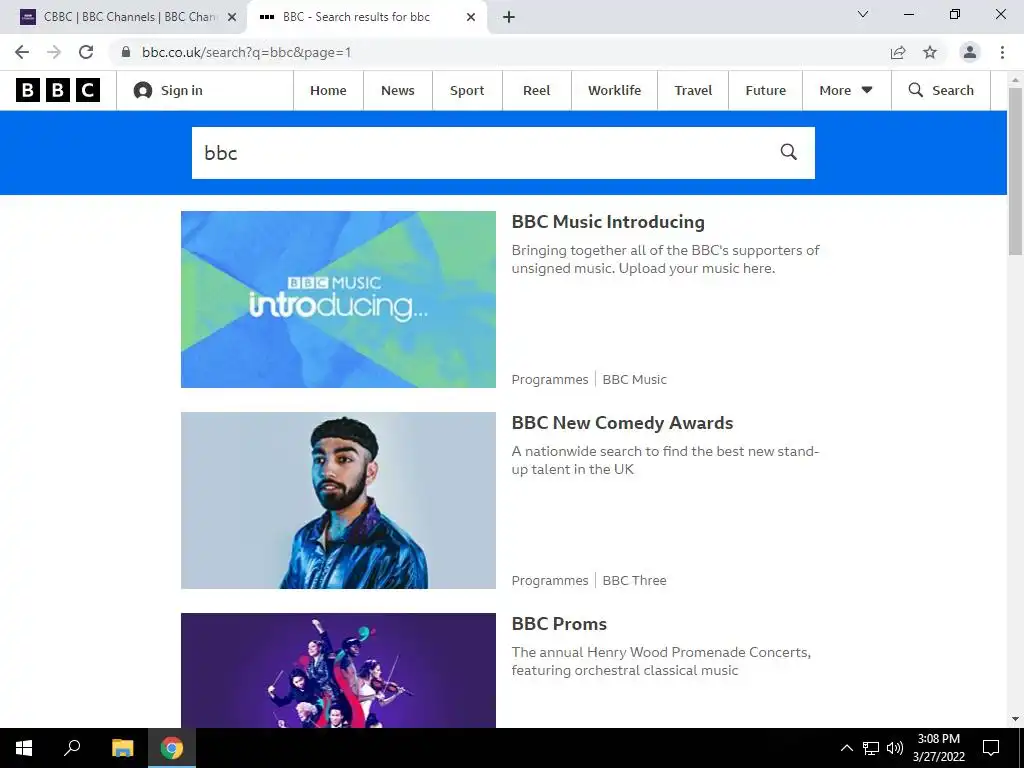
Task: Open Worklife from the navigation bar
Action: coord(615,90)
